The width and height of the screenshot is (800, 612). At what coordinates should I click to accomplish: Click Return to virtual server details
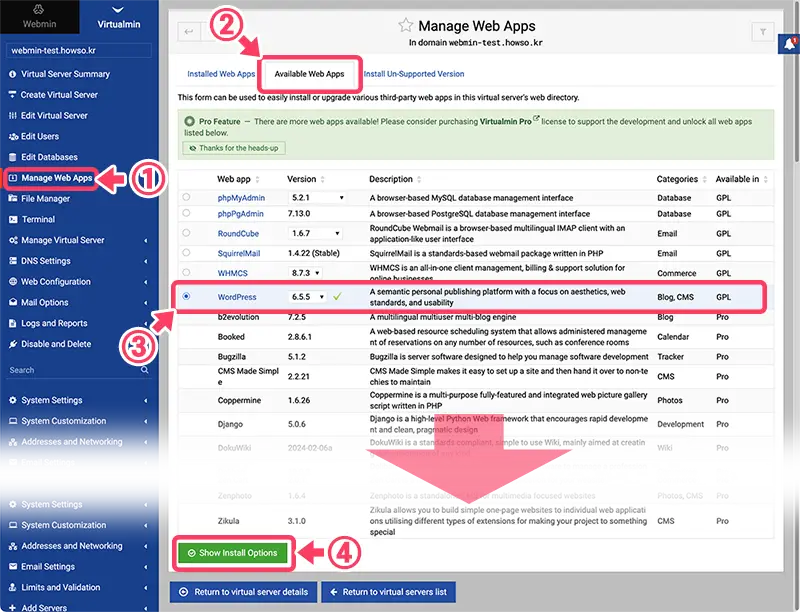pos(244,592)
